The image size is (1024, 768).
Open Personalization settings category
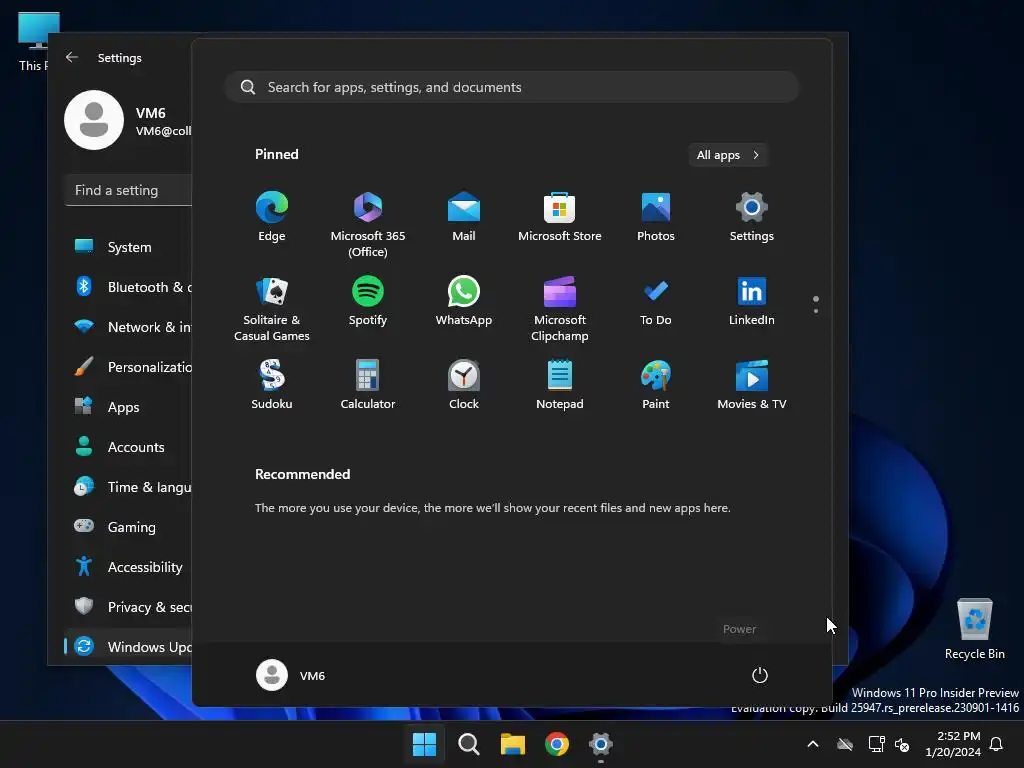128,367
